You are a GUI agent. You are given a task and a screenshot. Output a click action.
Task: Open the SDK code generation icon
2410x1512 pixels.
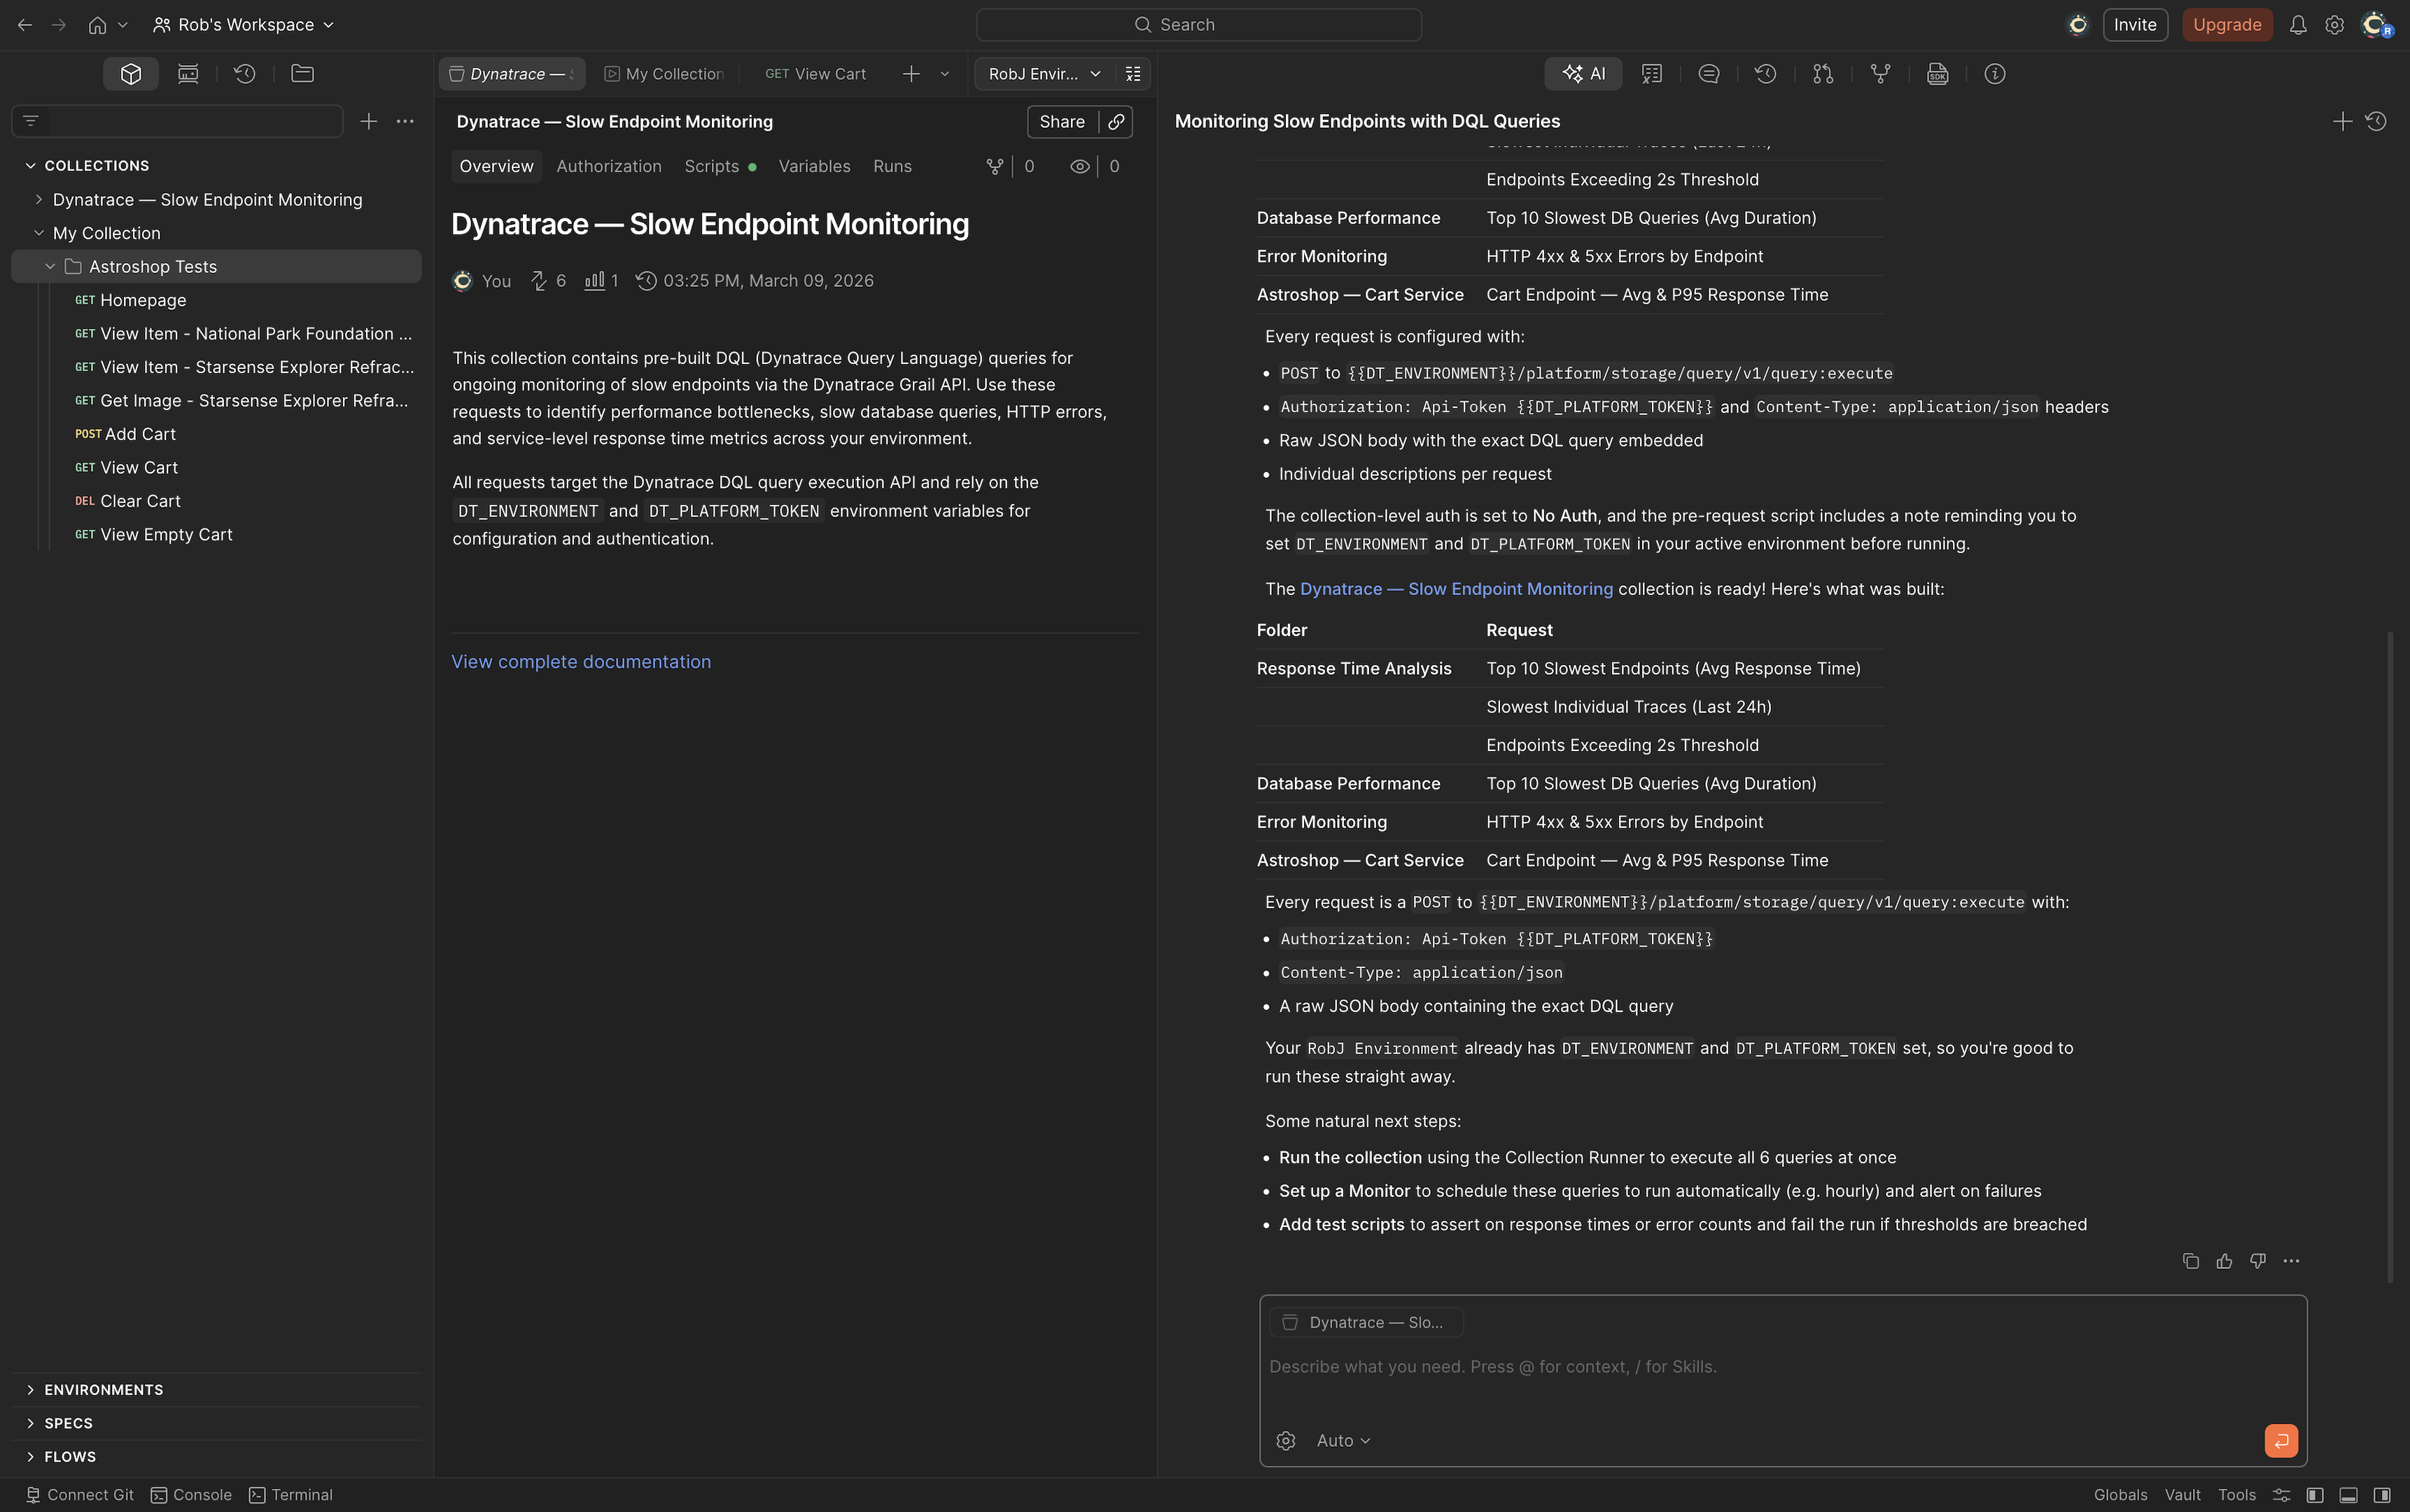click(x=1937, y=73)
